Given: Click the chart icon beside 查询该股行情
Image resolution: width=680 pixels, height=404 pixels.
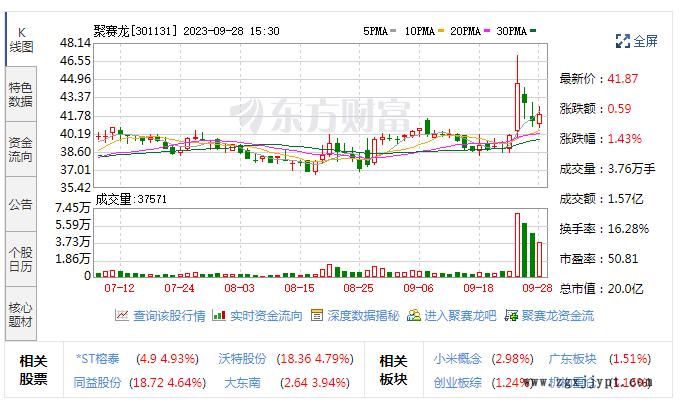Looking at the screenshot, I should pyautogui.click(x=122, y=316).
